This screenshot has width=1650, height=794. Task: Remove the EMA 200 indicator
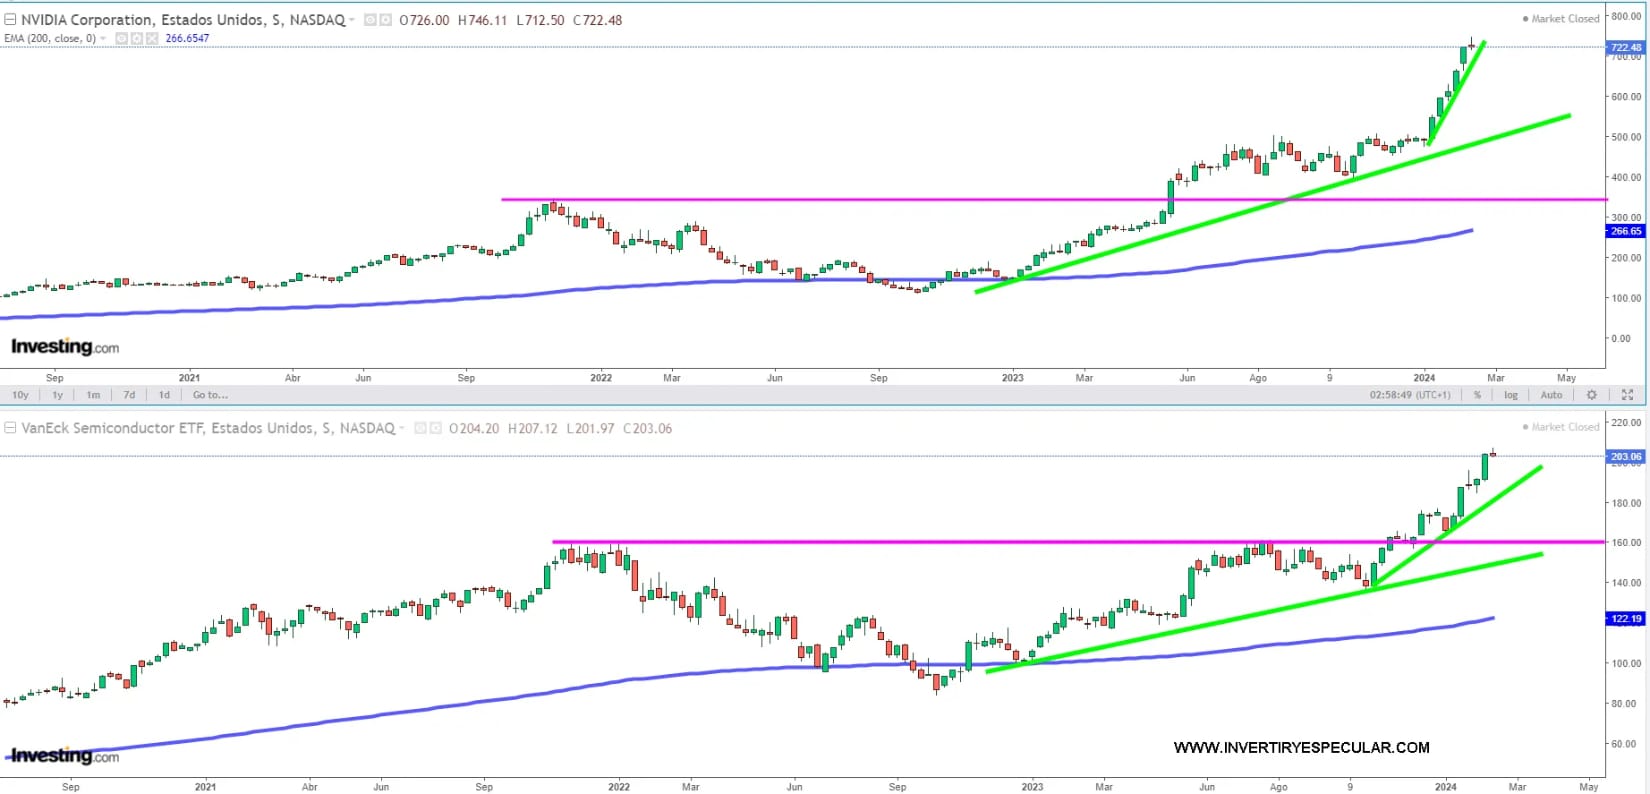click(x=152, y=38)
